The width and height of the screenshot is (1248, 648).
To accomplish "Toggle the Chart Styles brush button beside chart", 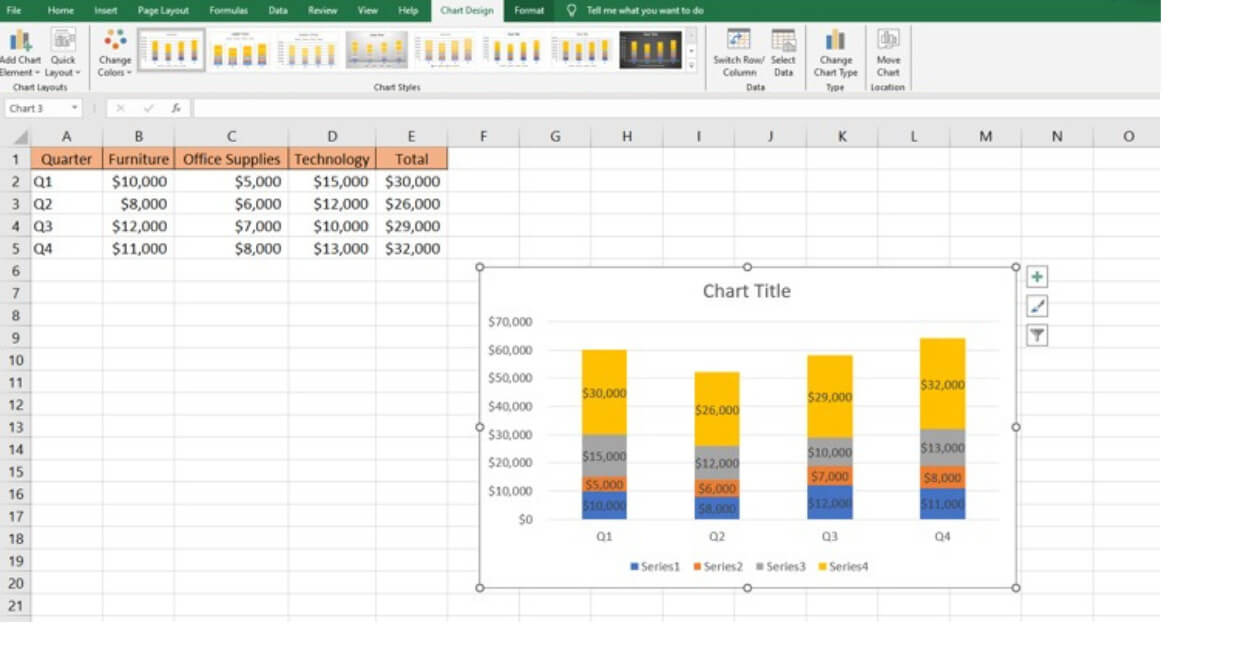I will click(1037, 306).
